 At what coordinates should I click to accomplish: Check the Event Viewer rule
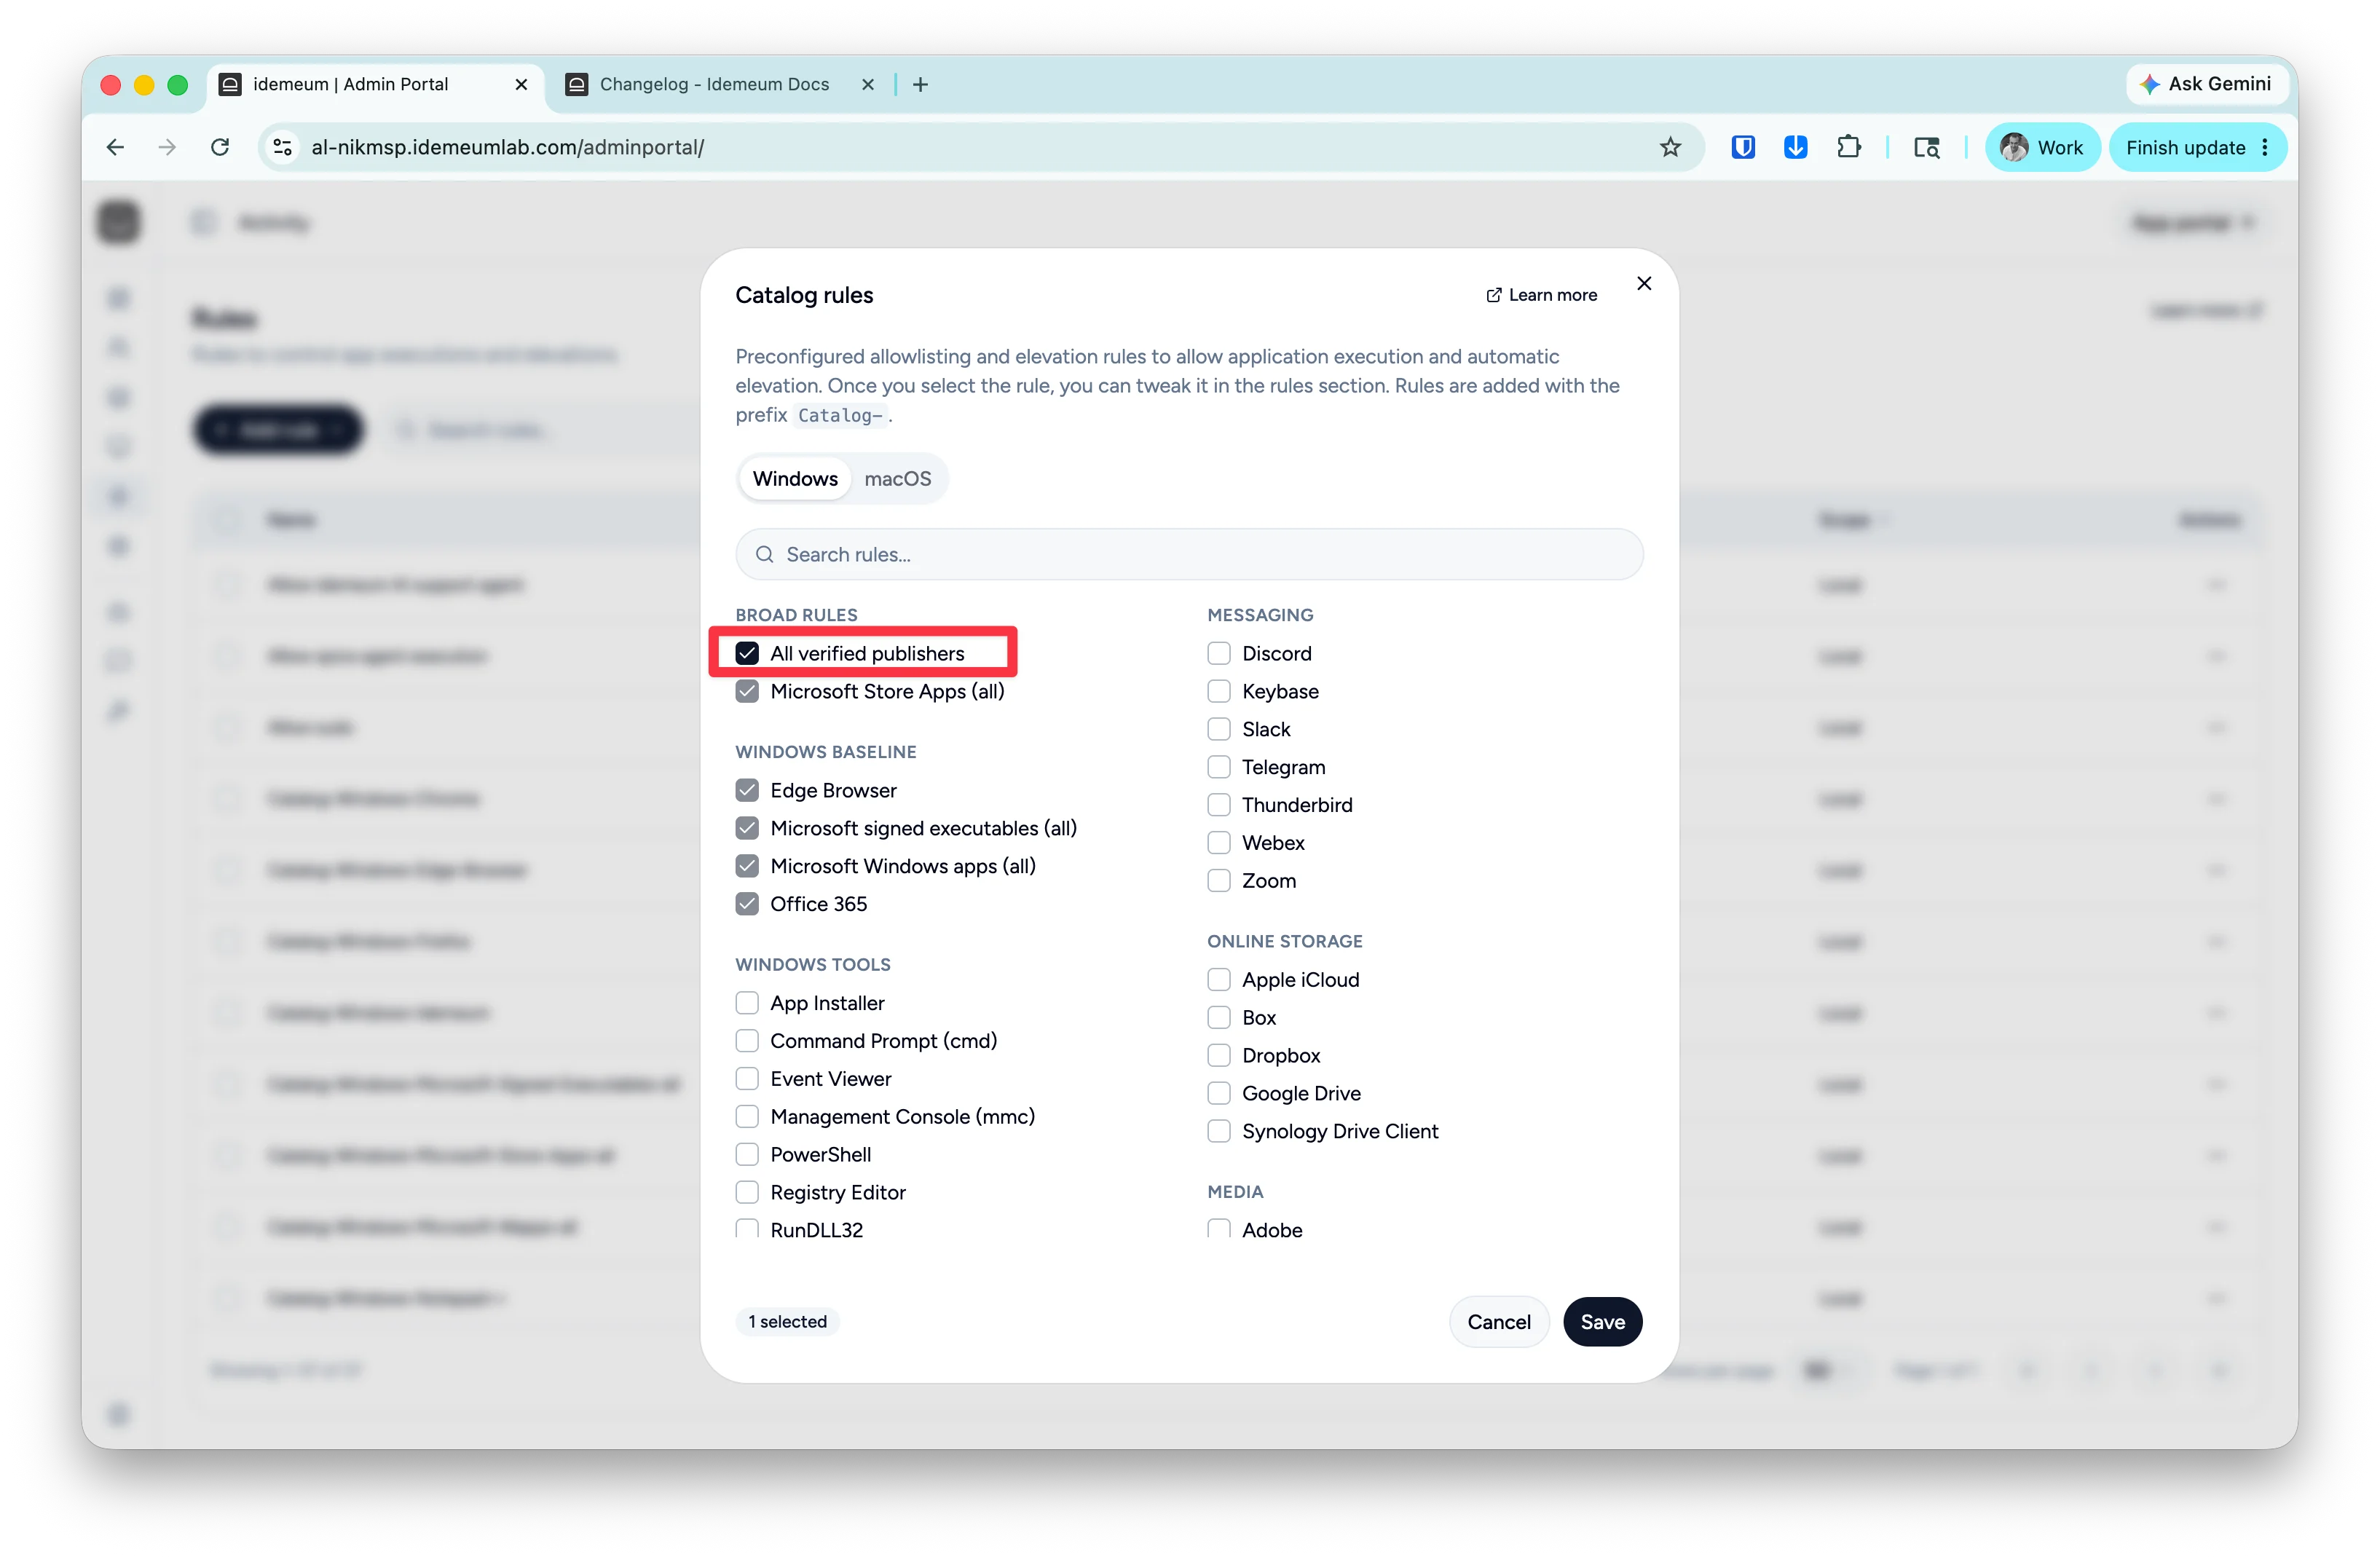(747, 1079)
